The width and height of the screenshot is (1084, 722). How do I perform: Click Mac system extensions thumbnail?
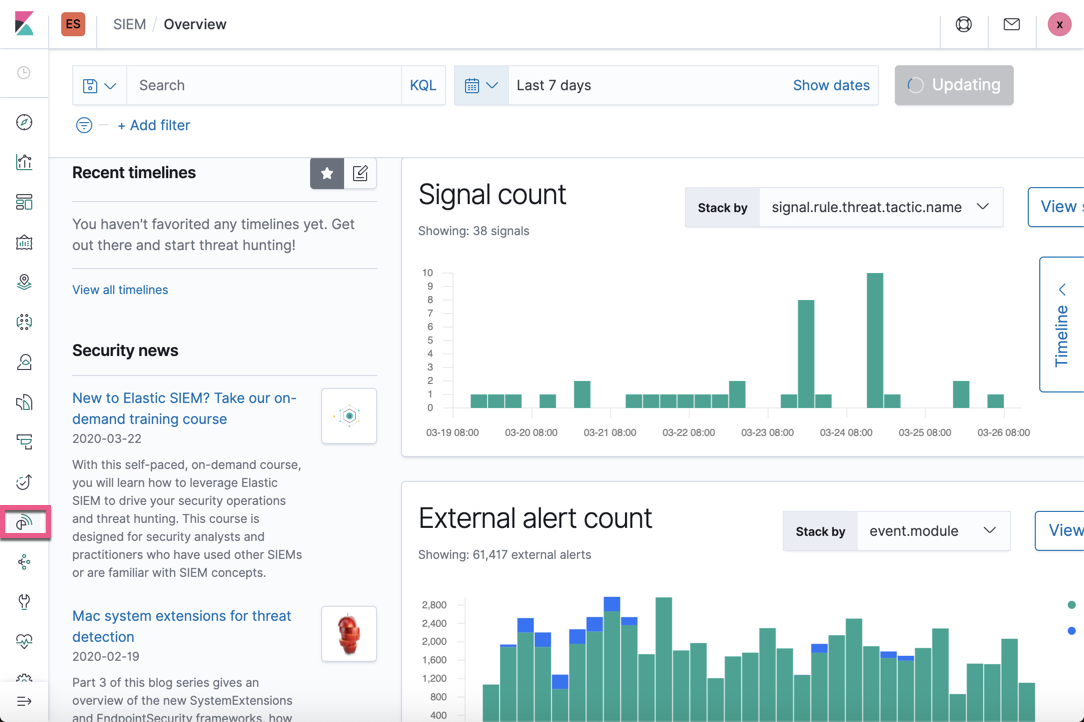(x=349, y=634)
